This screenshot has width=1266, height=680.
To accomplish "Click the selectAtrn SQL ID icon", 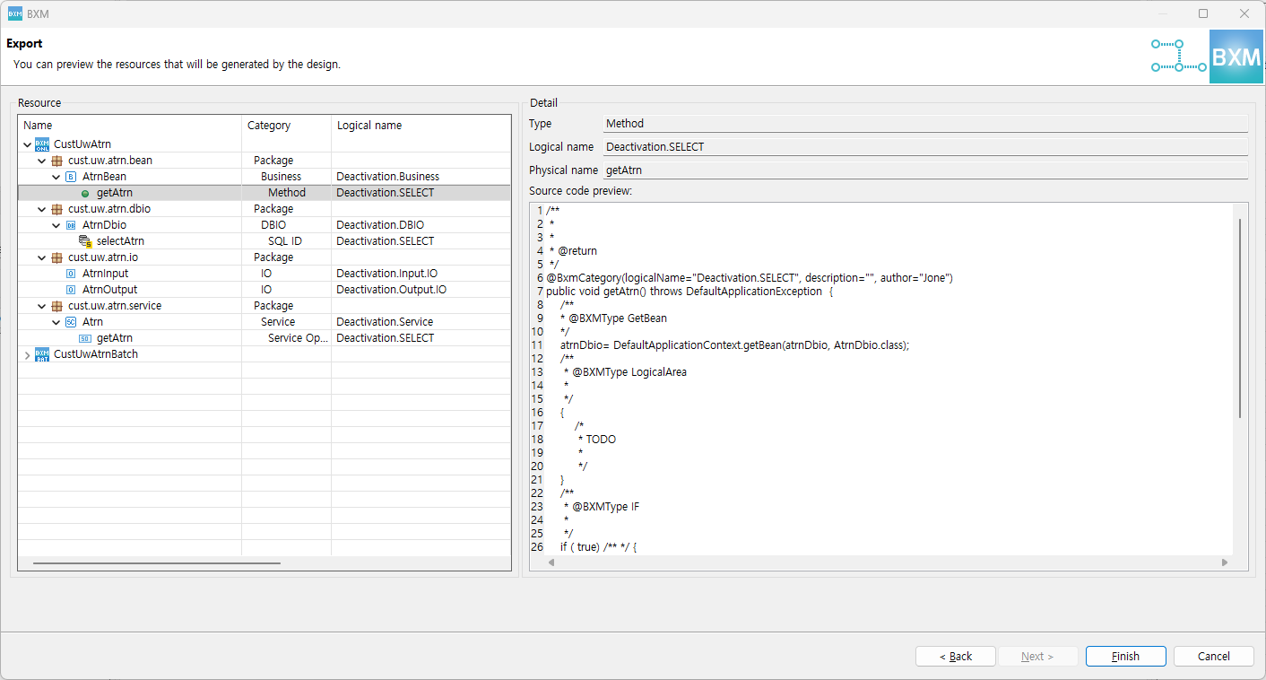I will point(86,242).
